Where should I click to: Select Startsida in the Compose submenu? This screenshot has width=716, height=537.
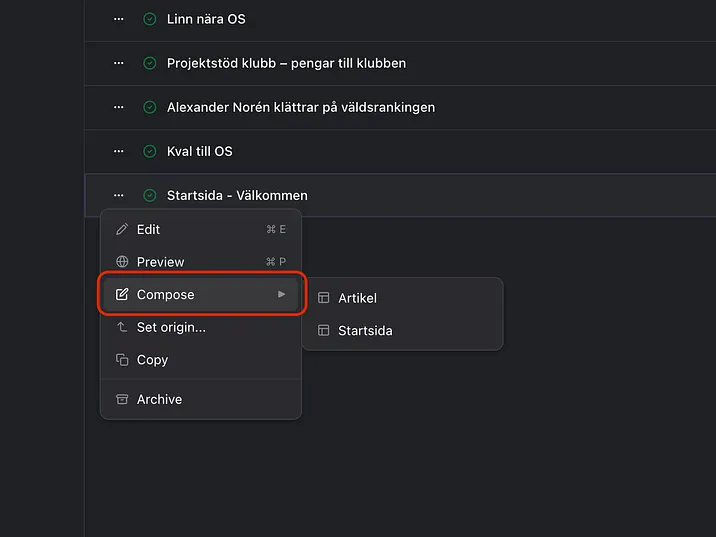pyautogui.click(x=365, y=331)
